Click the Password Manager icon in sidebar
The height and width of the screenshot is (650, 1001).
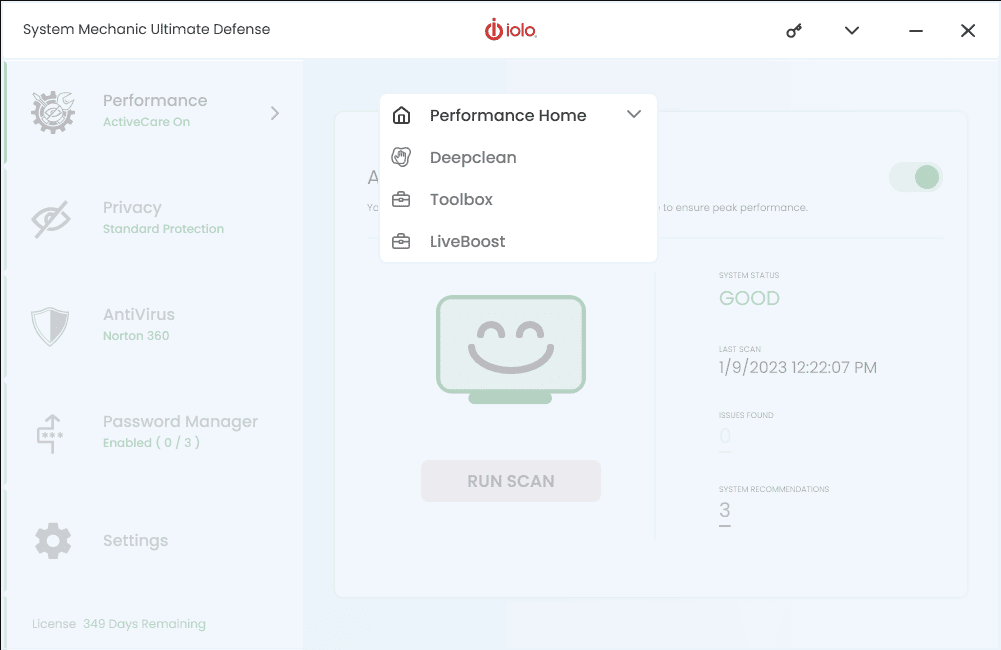[x=50, y=434]
